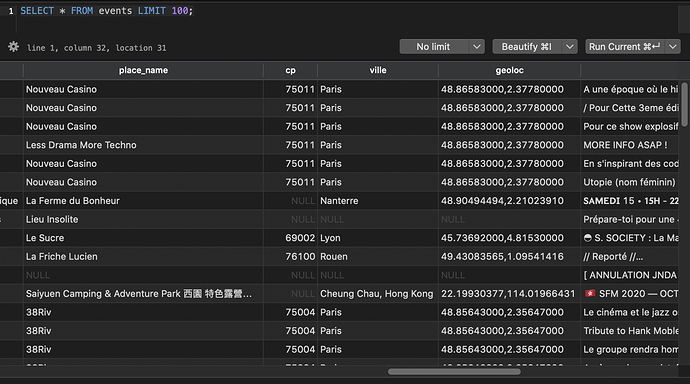
Task: Click the Beautify button
Action: click(527, 47)
